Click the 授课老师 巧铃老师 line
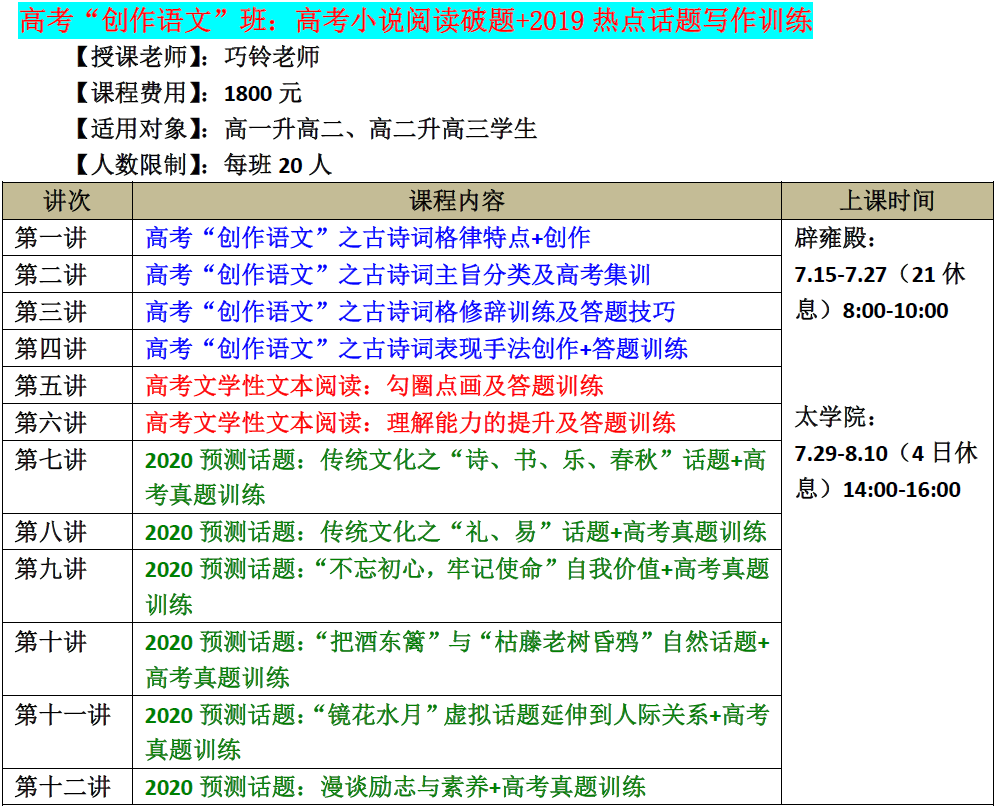This screenshot has height=807, width=996. pyautogui.click(x=196, y=57)
